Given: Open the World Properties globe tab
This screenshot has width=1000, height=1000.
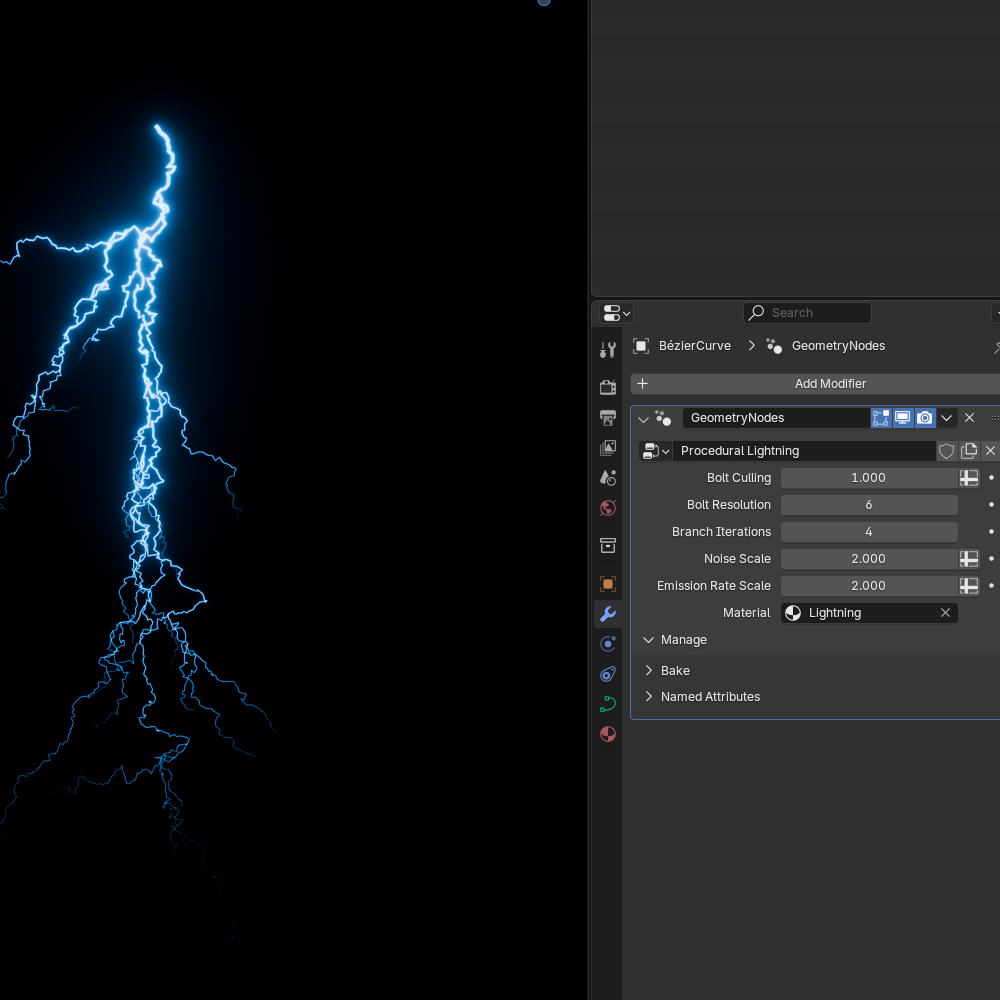Looking at the screenshot, I should pyautogui.click(x=607, y=507).
